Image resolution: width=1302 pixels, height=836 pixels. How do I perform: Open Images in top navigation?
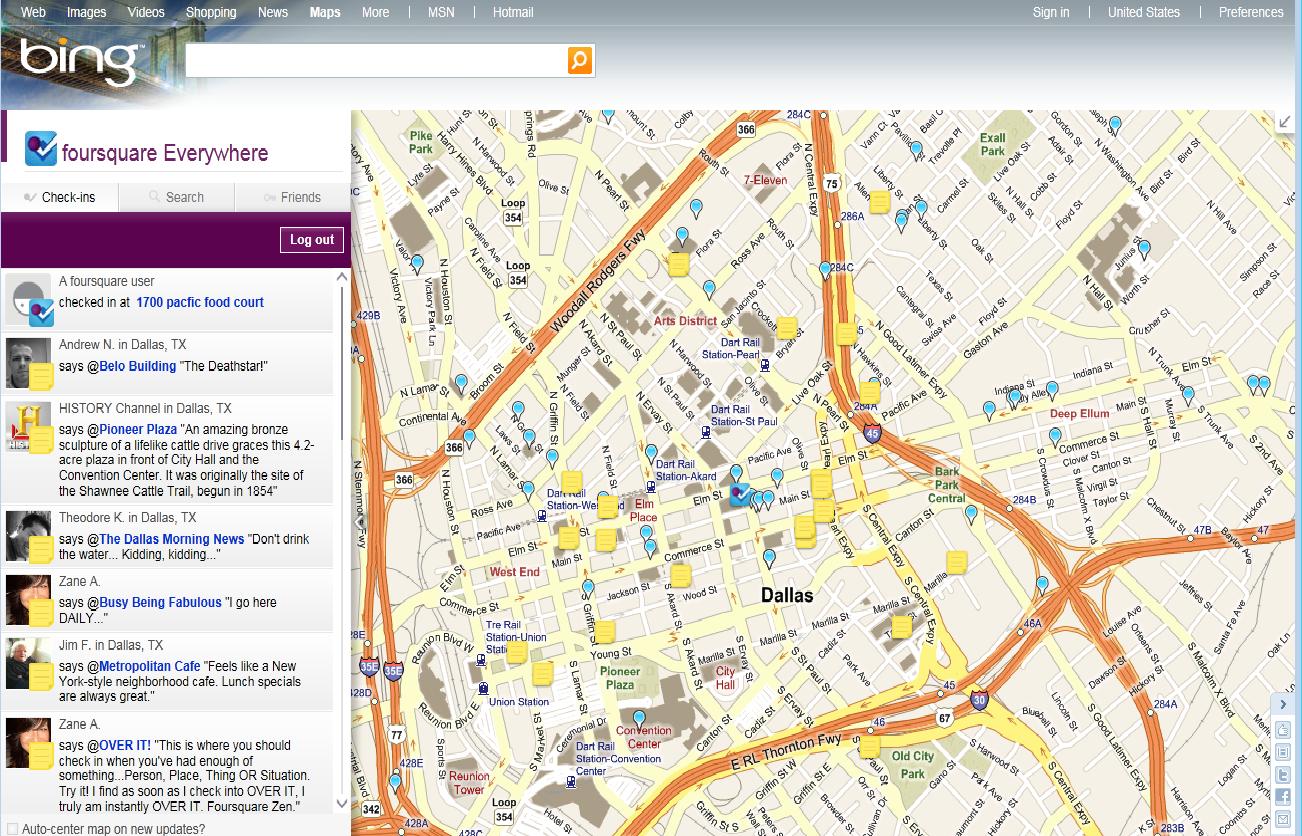86,12
